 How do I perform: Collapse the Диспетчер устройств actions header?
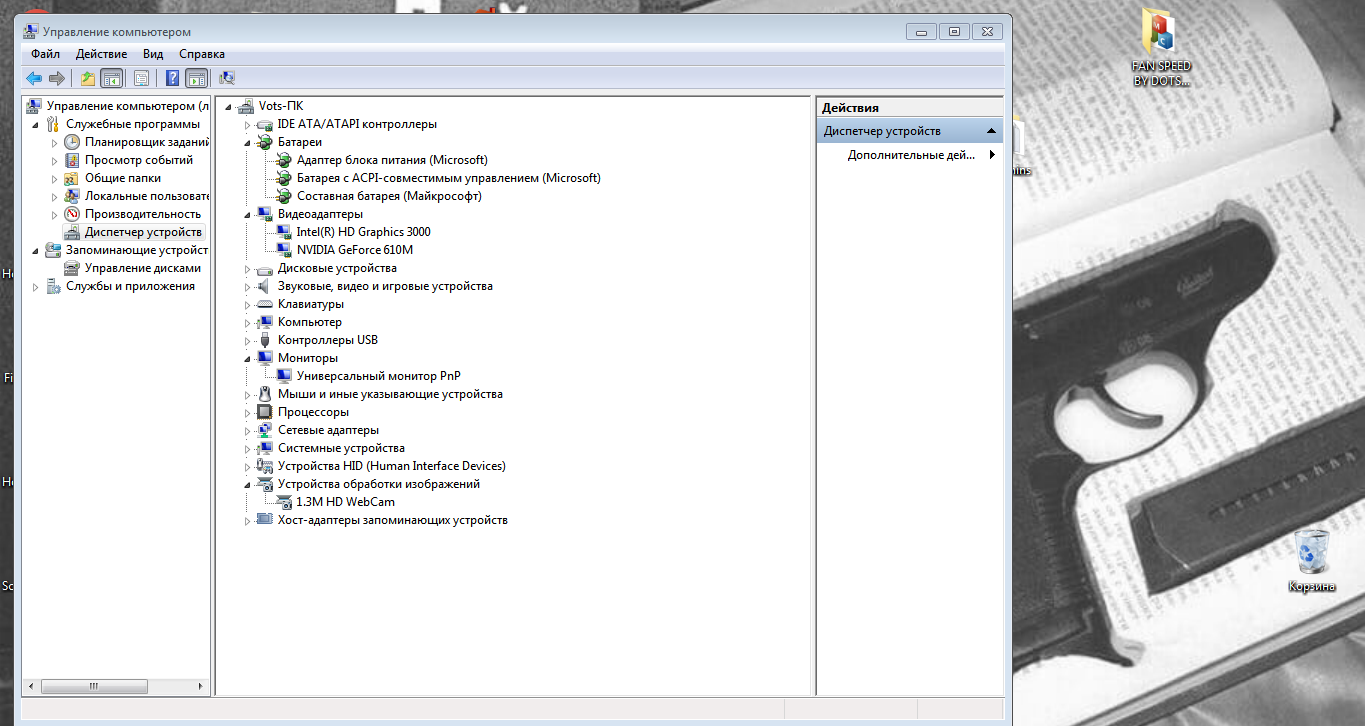tap(990, 131)
